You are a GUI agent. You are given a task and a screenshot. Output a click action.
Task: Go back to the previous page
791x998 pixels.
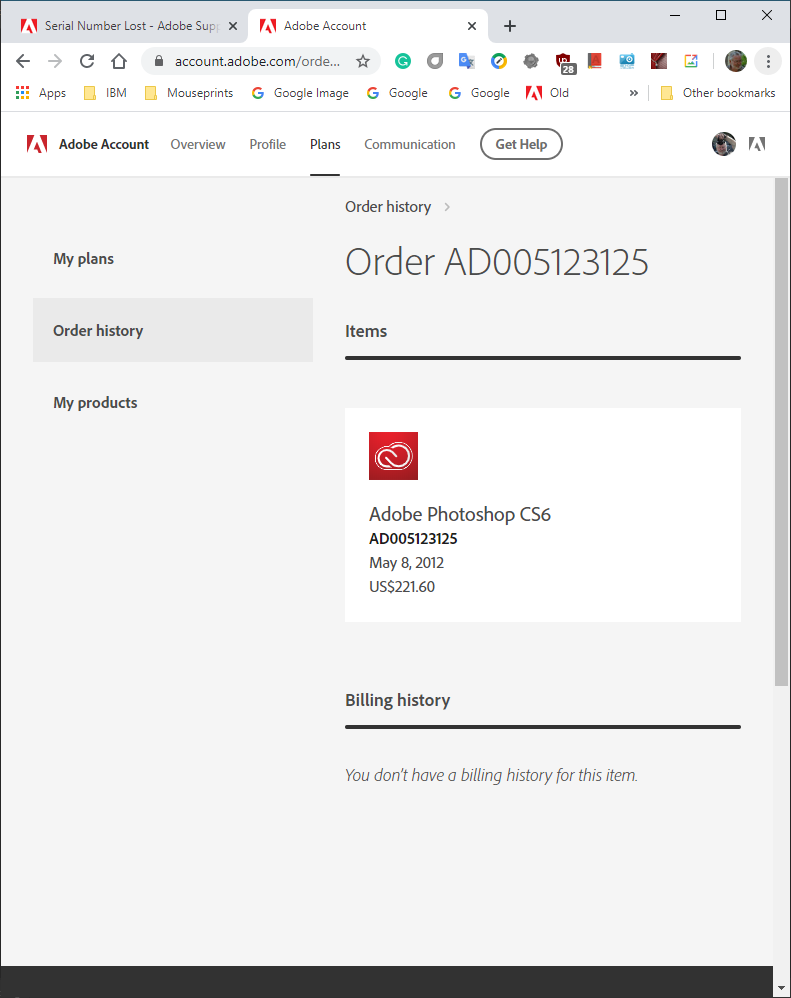tap(23, 61)
